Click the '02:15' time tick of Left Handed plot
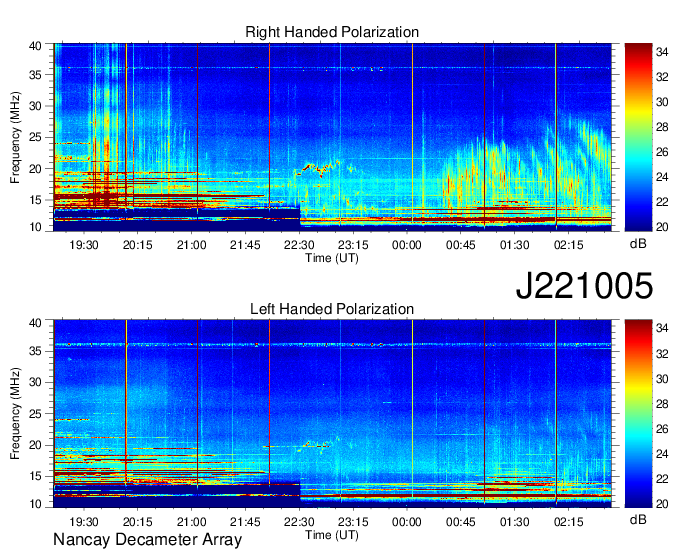This screenshot has height=552, width=680. [x=569, y=522]
